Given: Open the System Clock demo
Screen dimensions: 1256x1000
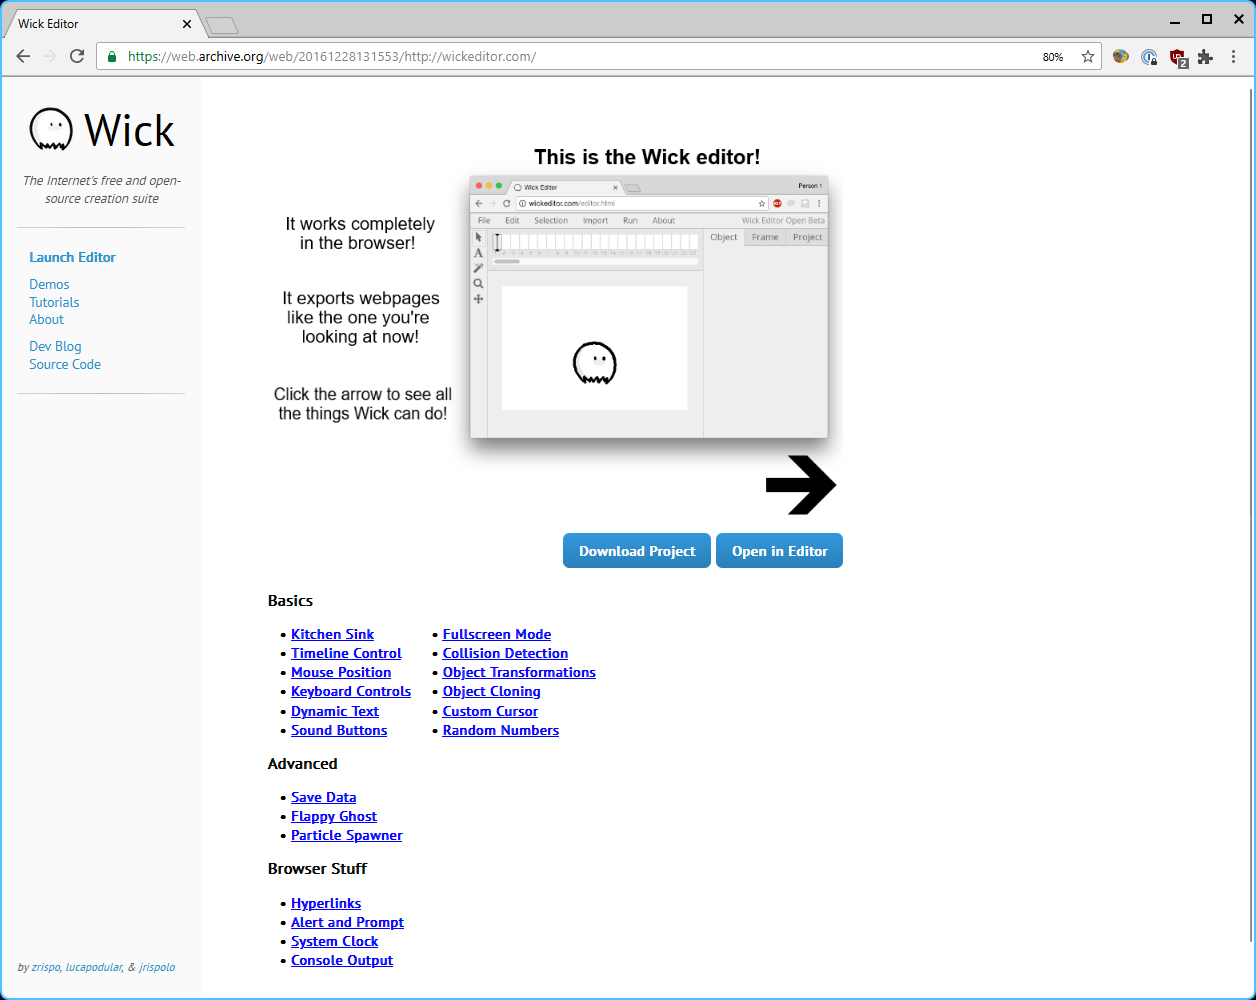Looking at the screenshot, I should click(334, 941).
